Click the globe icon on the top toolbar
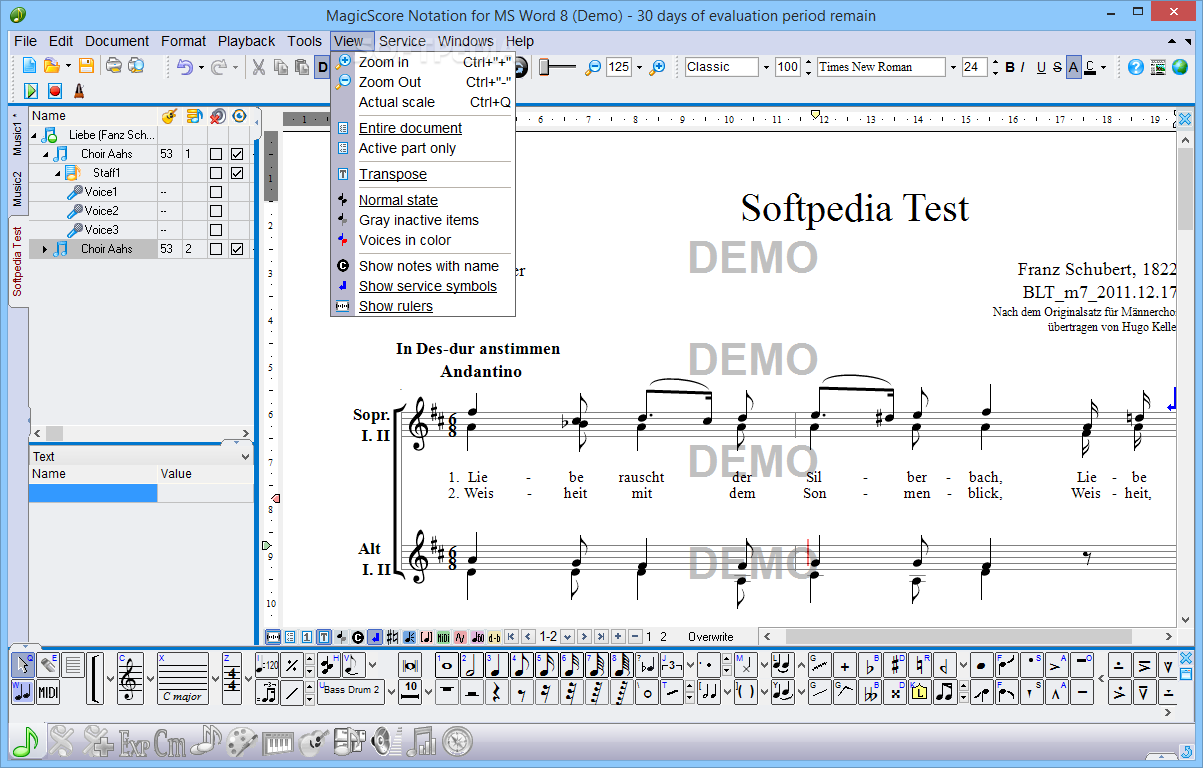 [1182, 67]
